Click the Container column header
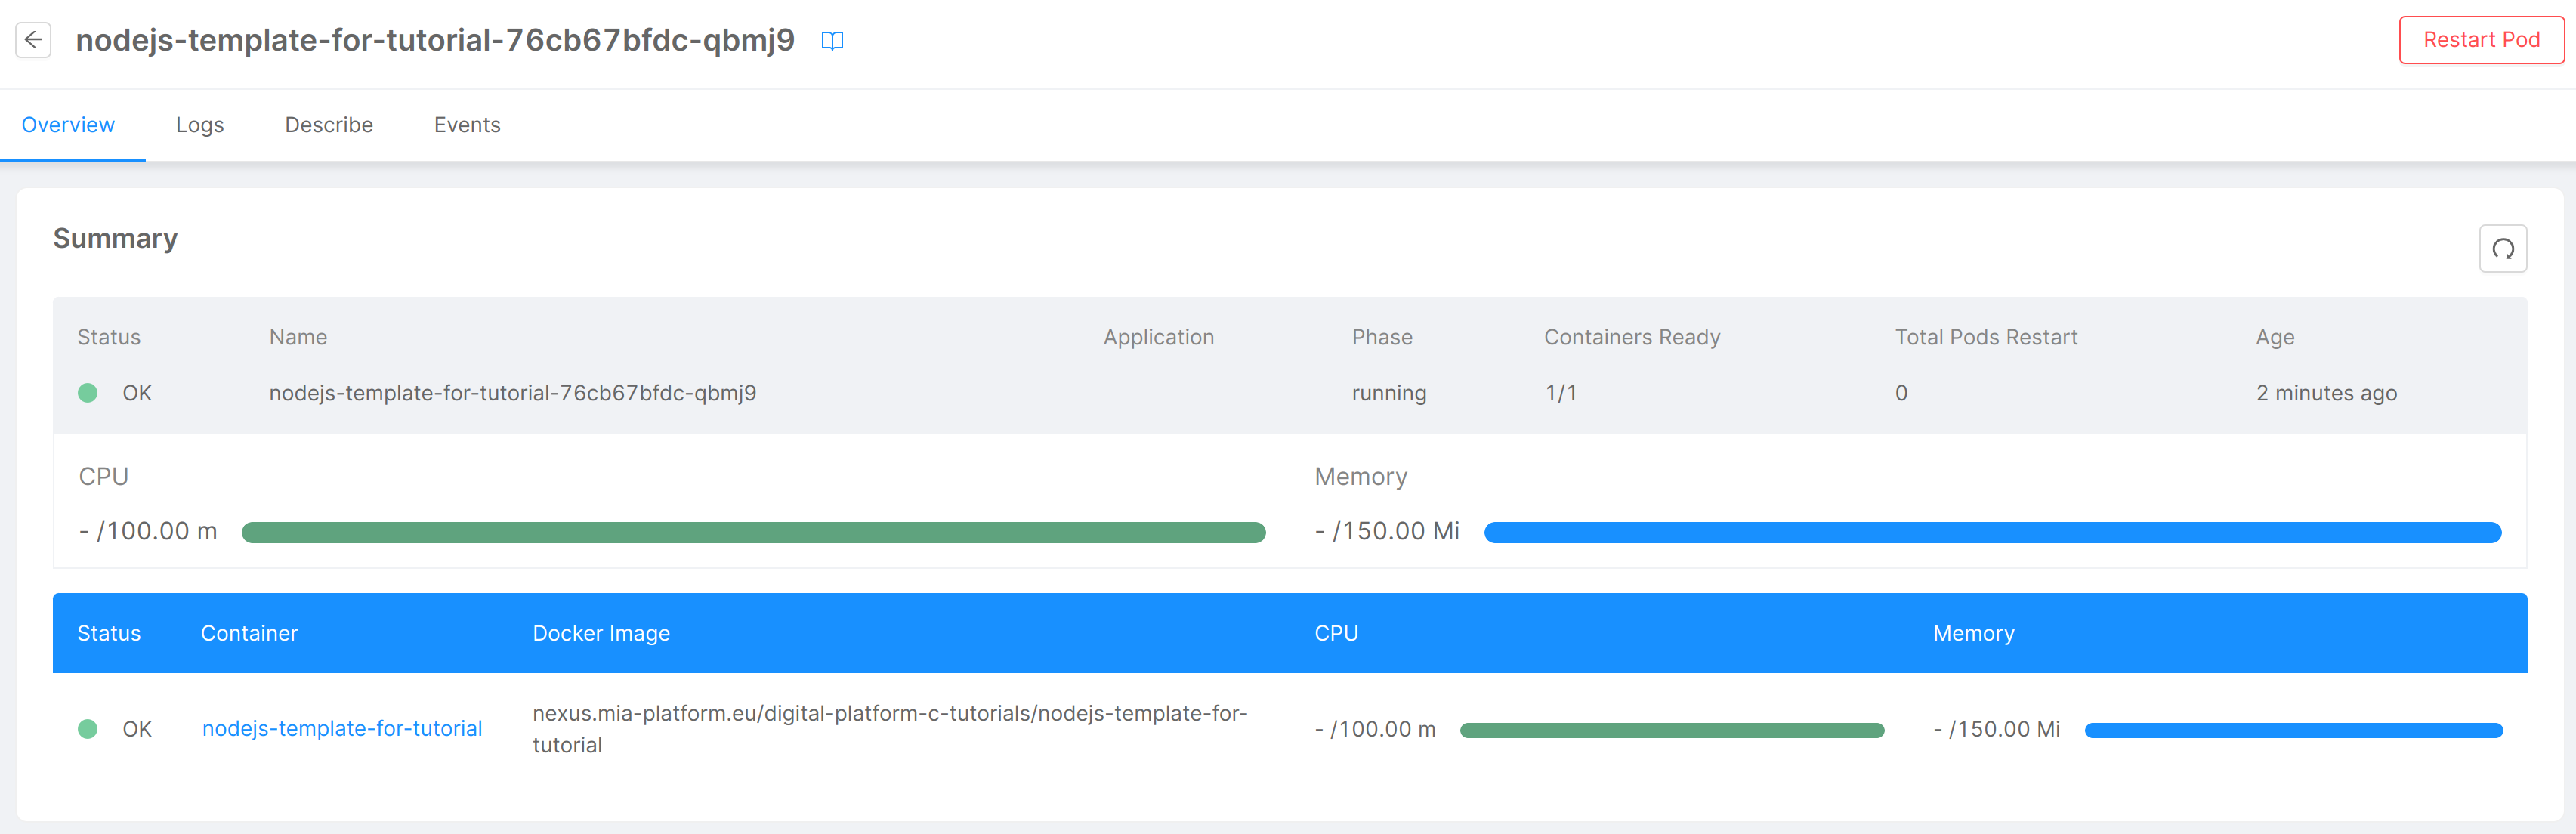Screen dimensions: 2576x834 [249, 633]
